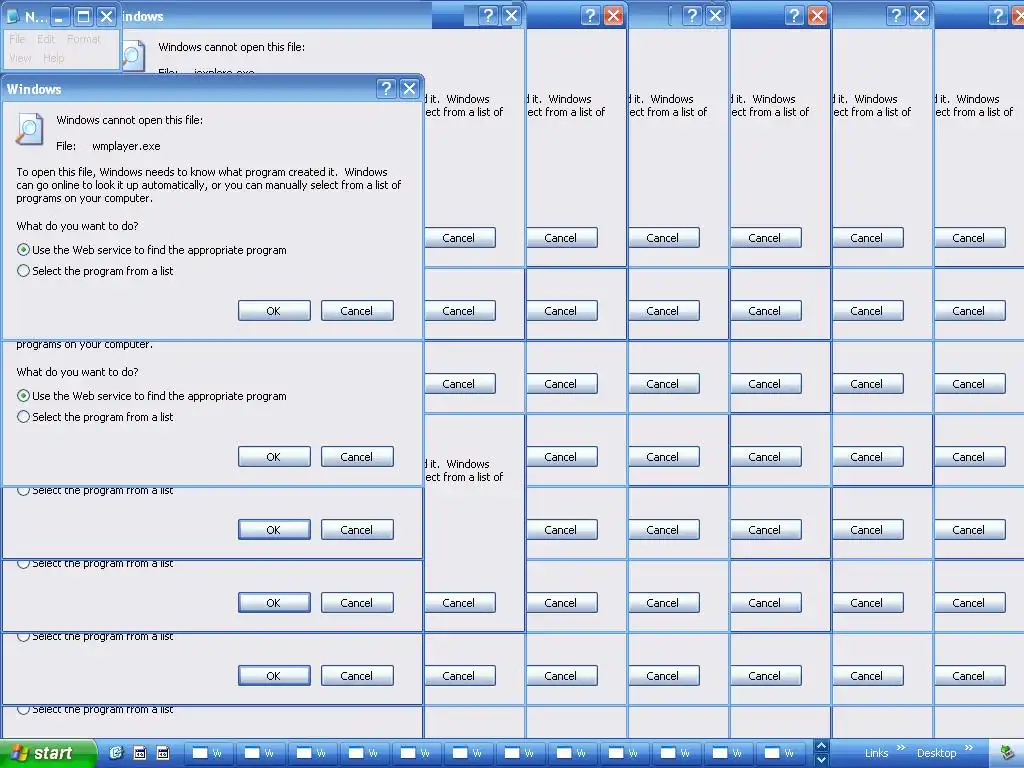This screenshot has height=768, width=1024.
Task: Click the 'What do you want to do?' text in wmplayer.exe dialog
Action: (77, 226)
